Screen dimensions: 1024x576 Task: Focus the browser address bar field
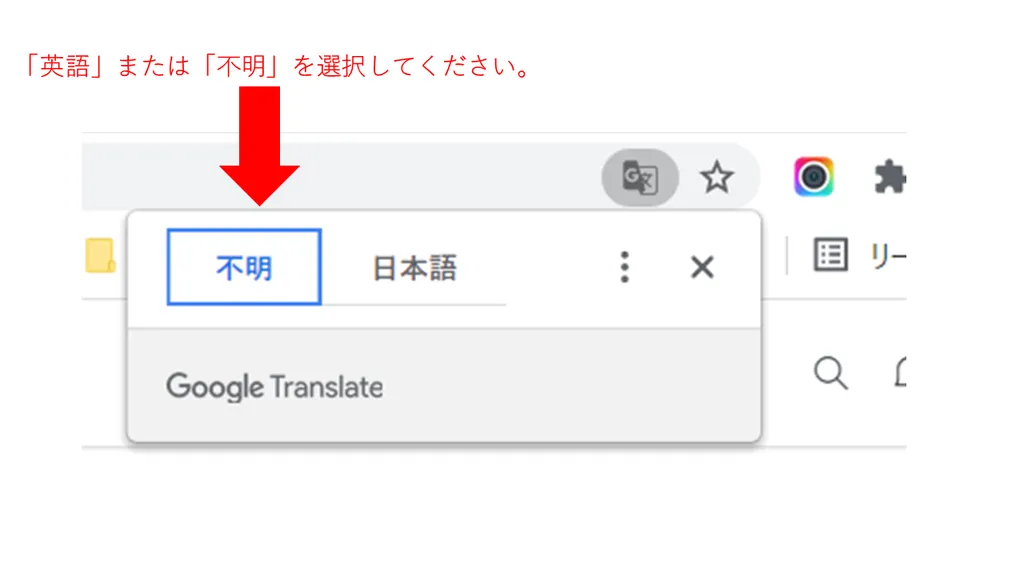pyautogui.click(x=342, y=177)
